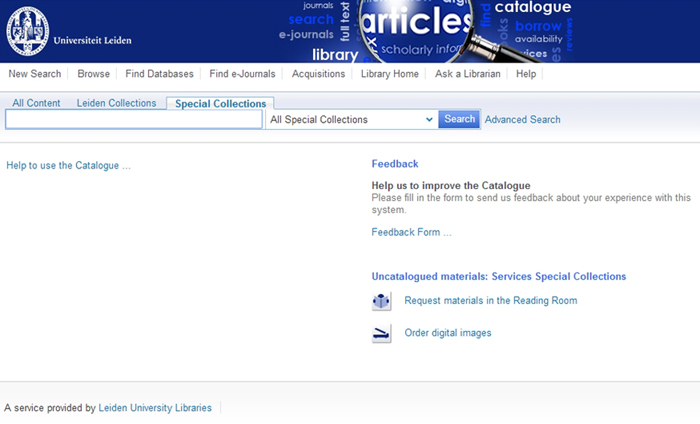
Task: Focus the catalogue search text field
Action: (134, 120)
